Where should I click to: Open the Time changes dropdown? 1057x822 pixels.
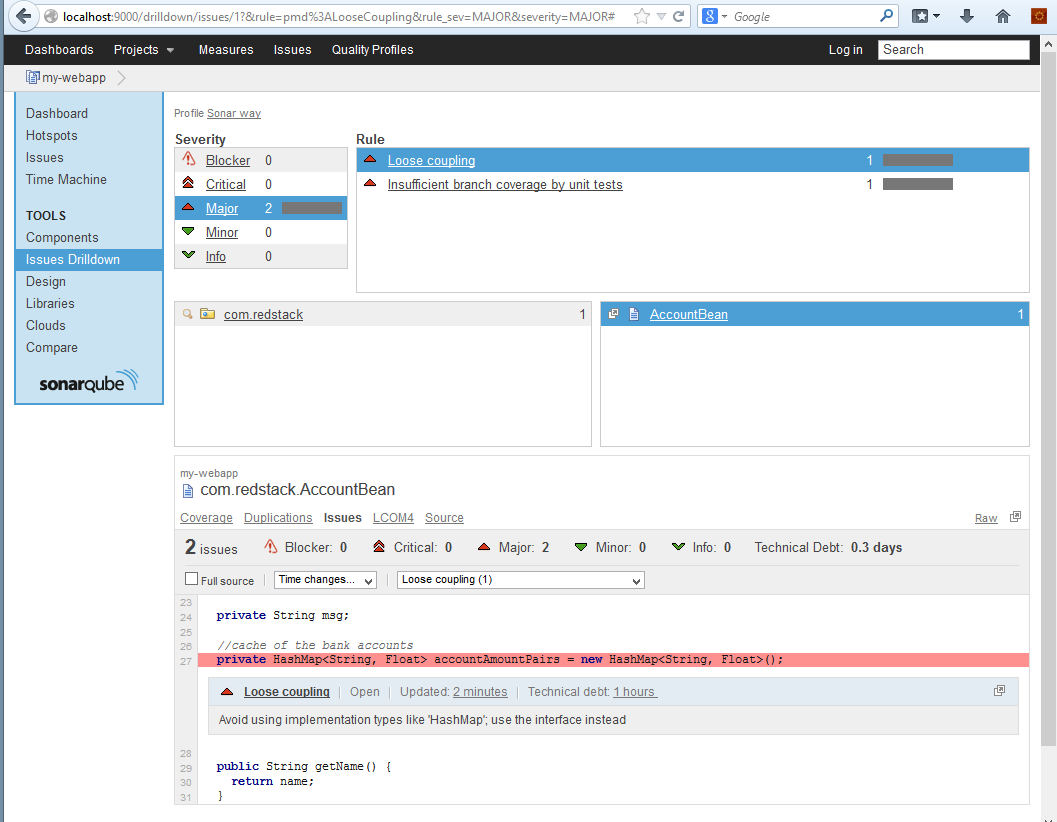point(325,580)
